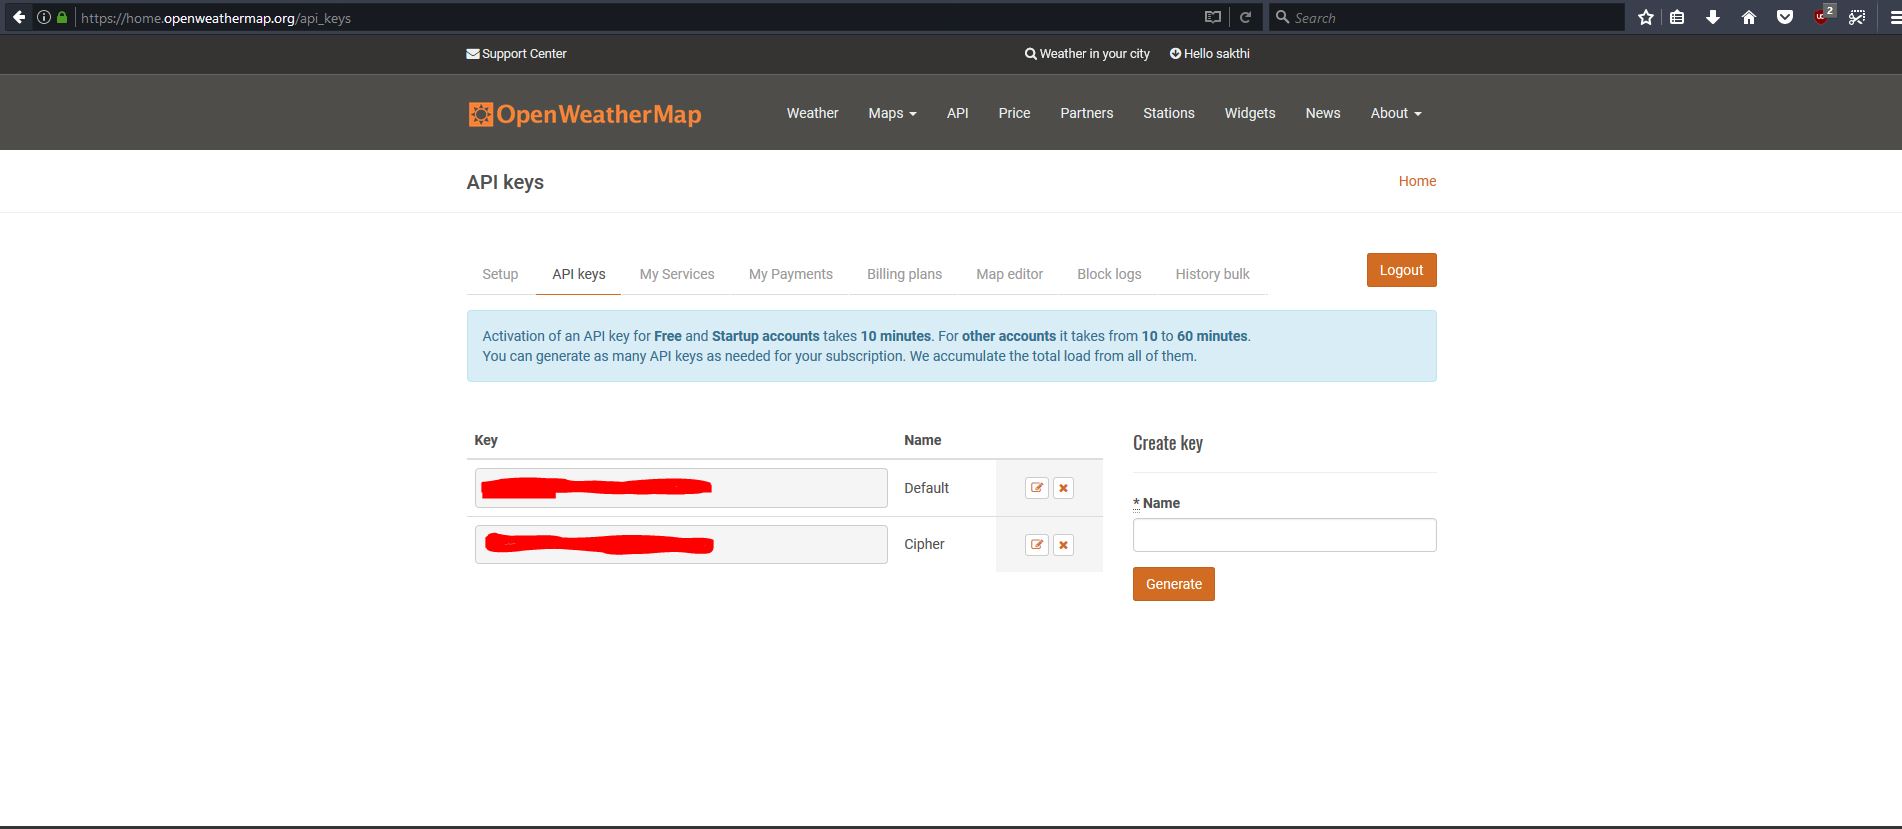Bookmark this page with star icon

[x=1646, y=17]
